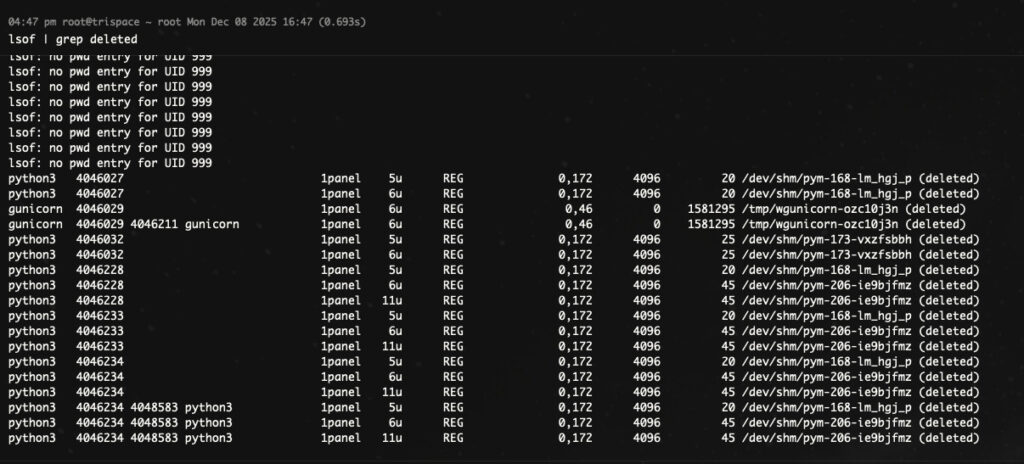Click the 11u descriptor on the PID 4046233 row
Viewport: 1024px width, 464px height.
click(x=398, y=346)
